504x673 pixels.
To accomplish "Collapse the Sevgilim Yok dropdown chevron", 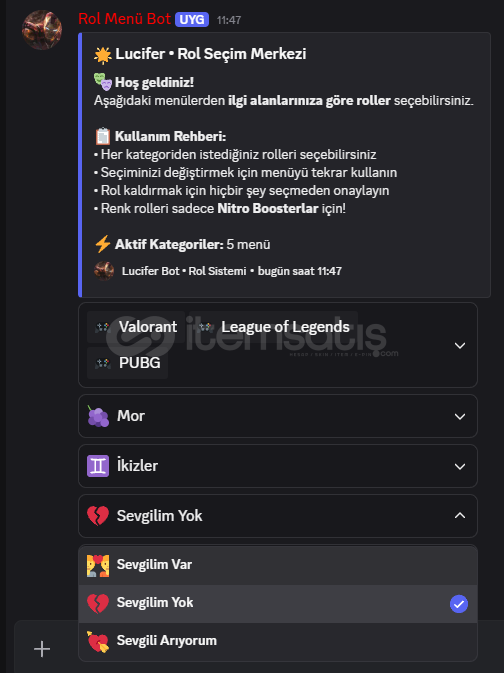I will click(460, 515).
